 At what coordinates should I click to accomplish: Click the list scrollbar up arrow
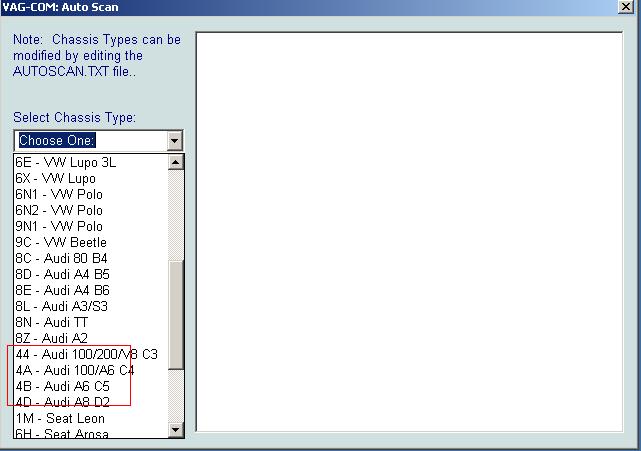[176, 162]
